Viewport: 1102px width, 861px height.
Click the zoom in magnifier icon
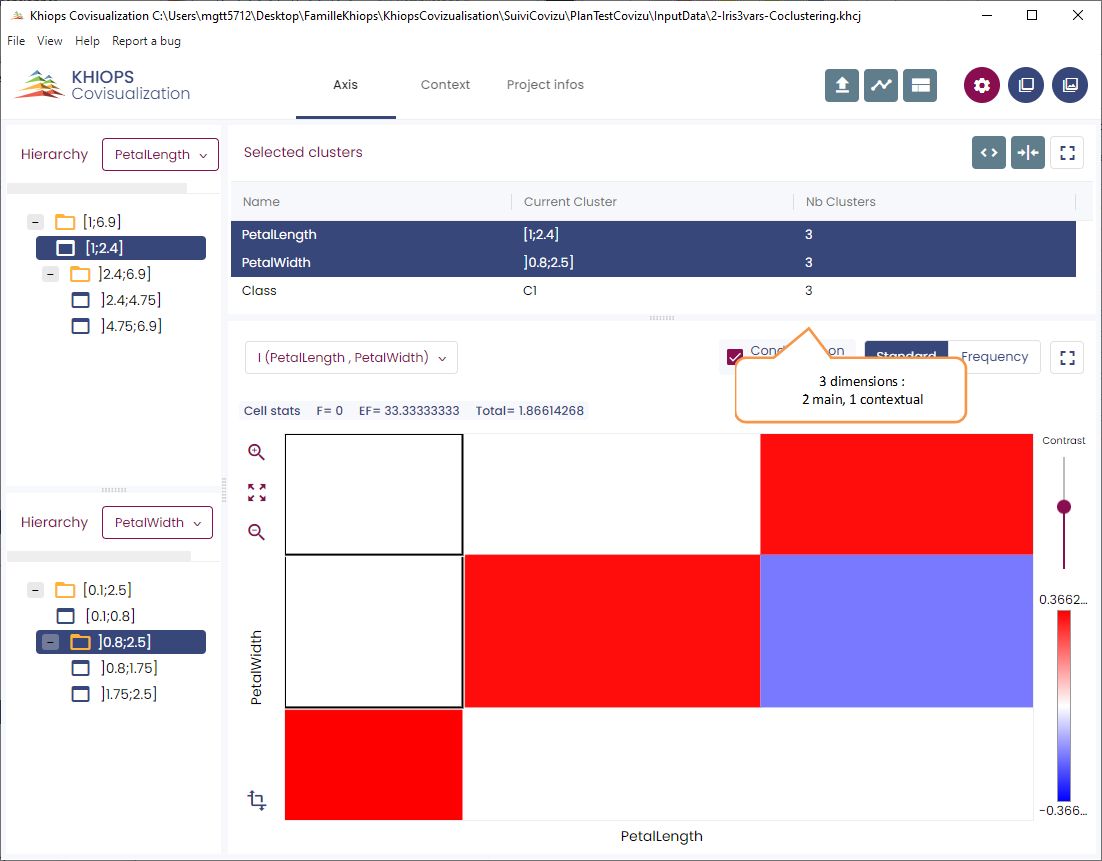[x=257, y=452]
